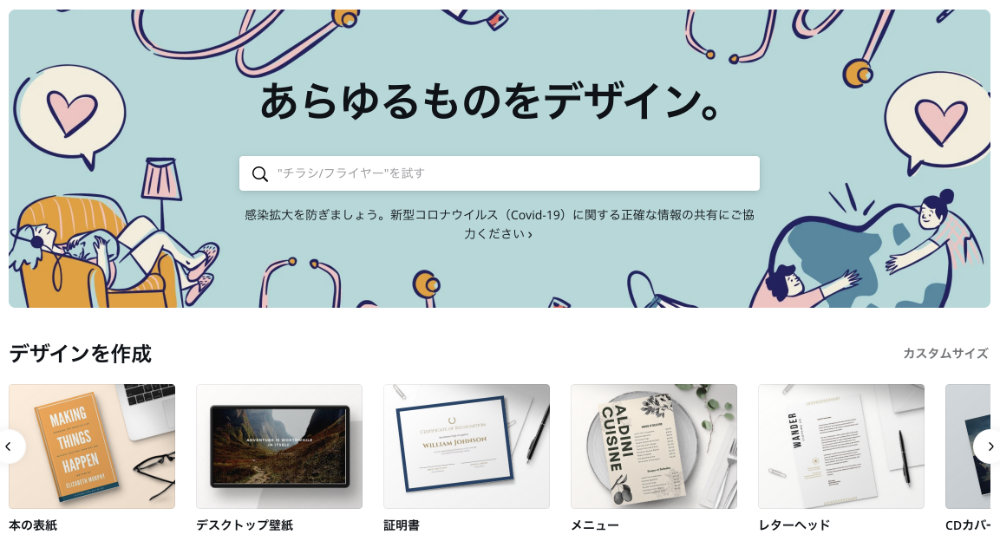Click the デスクトップ壁紙 label text

244,525
